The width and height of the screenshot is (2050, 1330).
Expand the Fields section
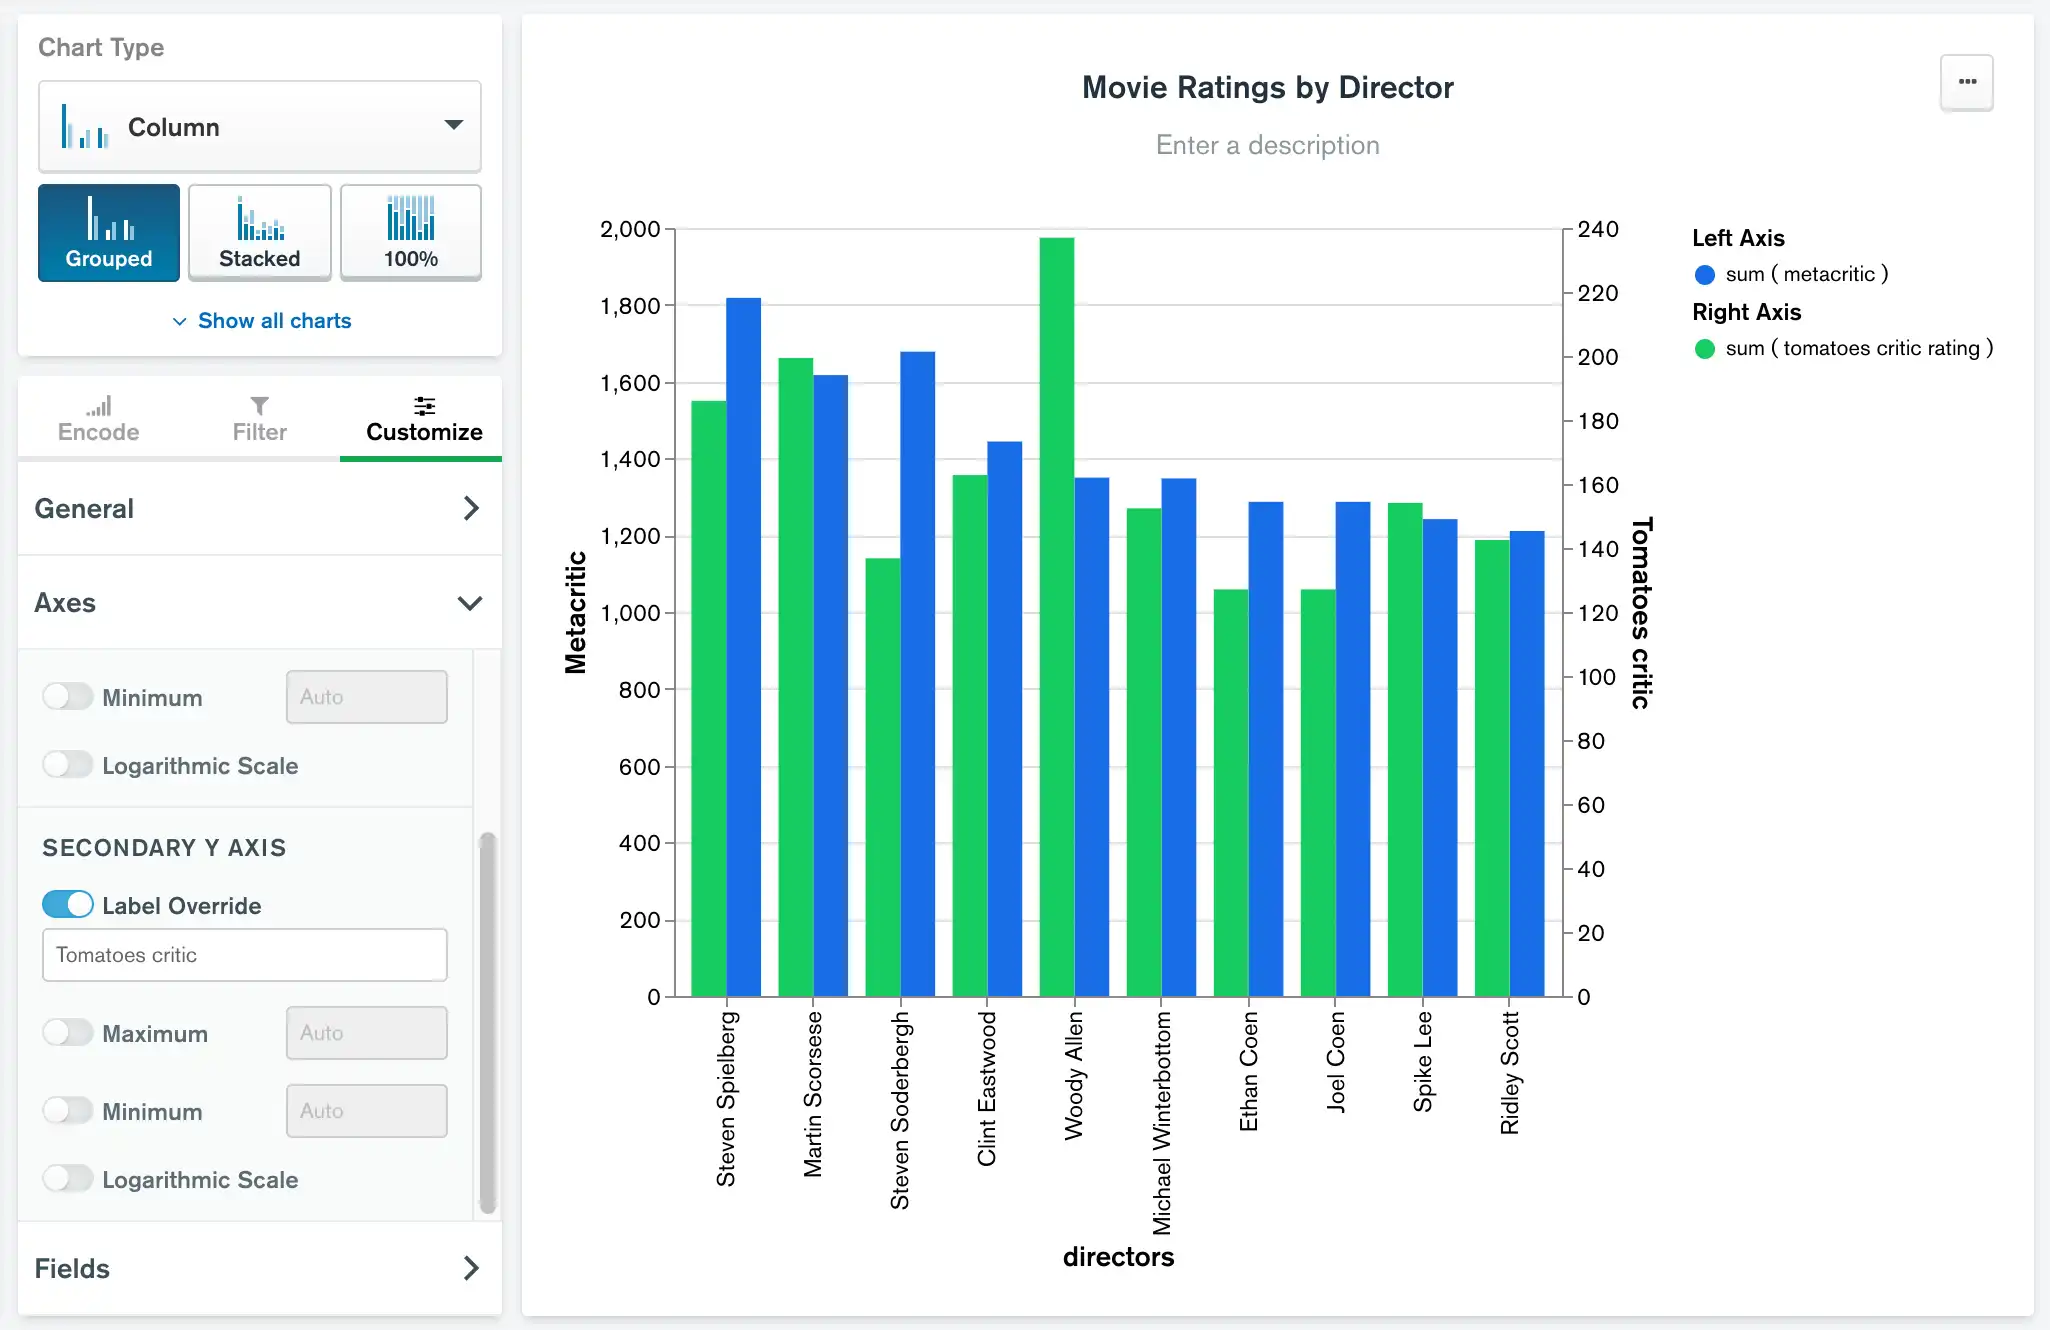coord(261,1267)
